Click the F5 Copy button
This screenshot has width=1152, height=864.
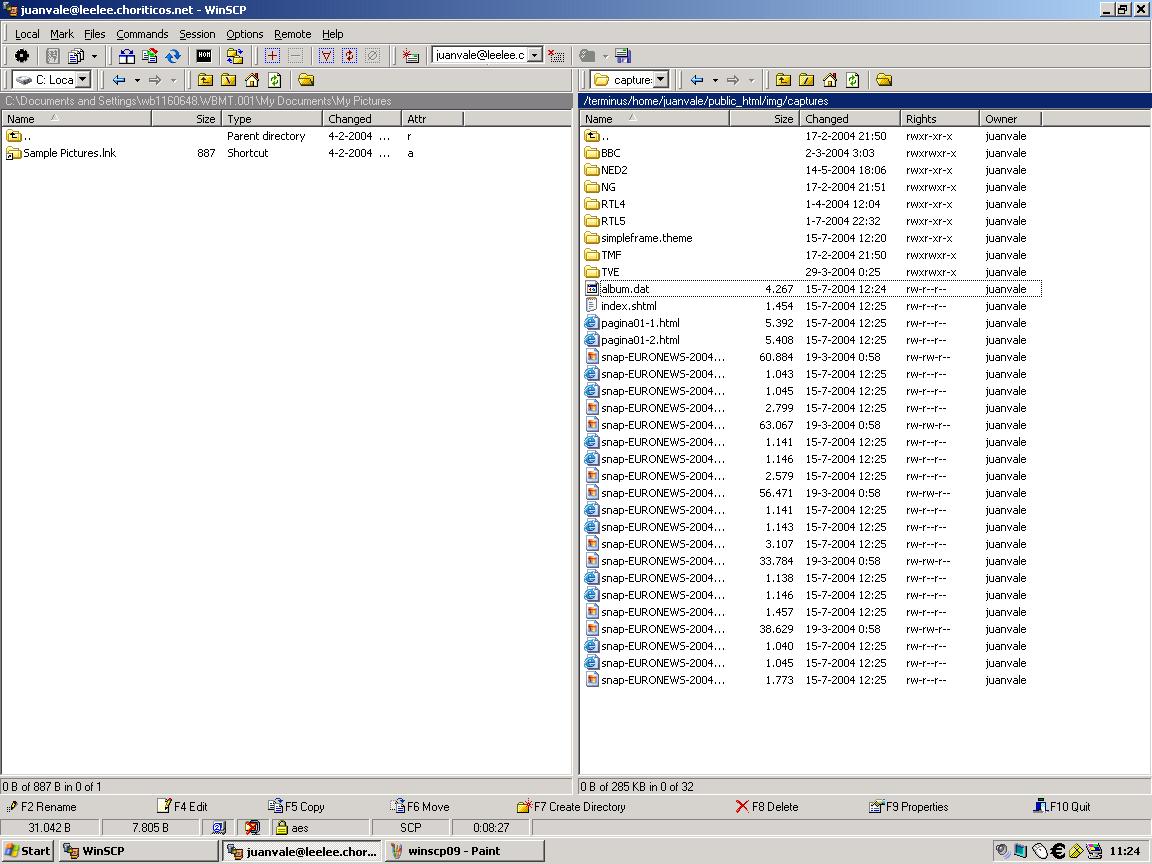[296, 807]
